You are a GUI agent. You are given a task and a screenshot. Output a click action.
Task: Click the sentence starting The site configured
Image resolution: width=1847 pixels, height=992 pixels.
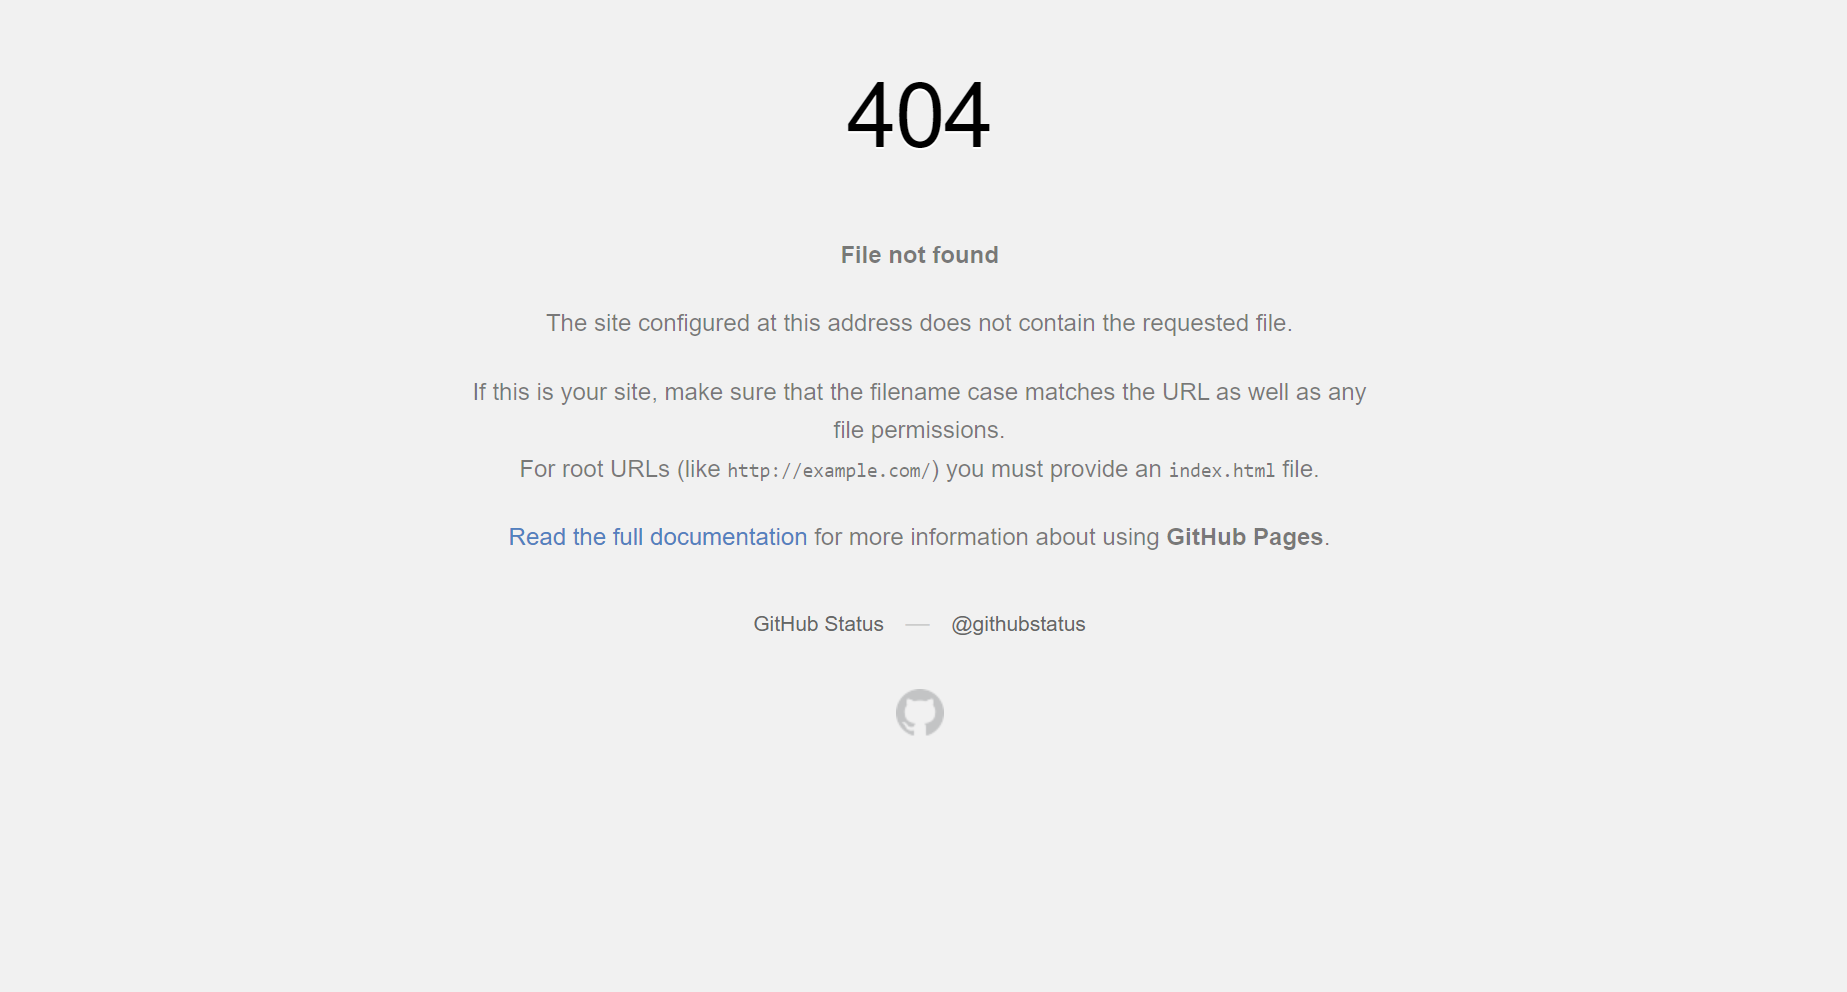click(919, 323)
